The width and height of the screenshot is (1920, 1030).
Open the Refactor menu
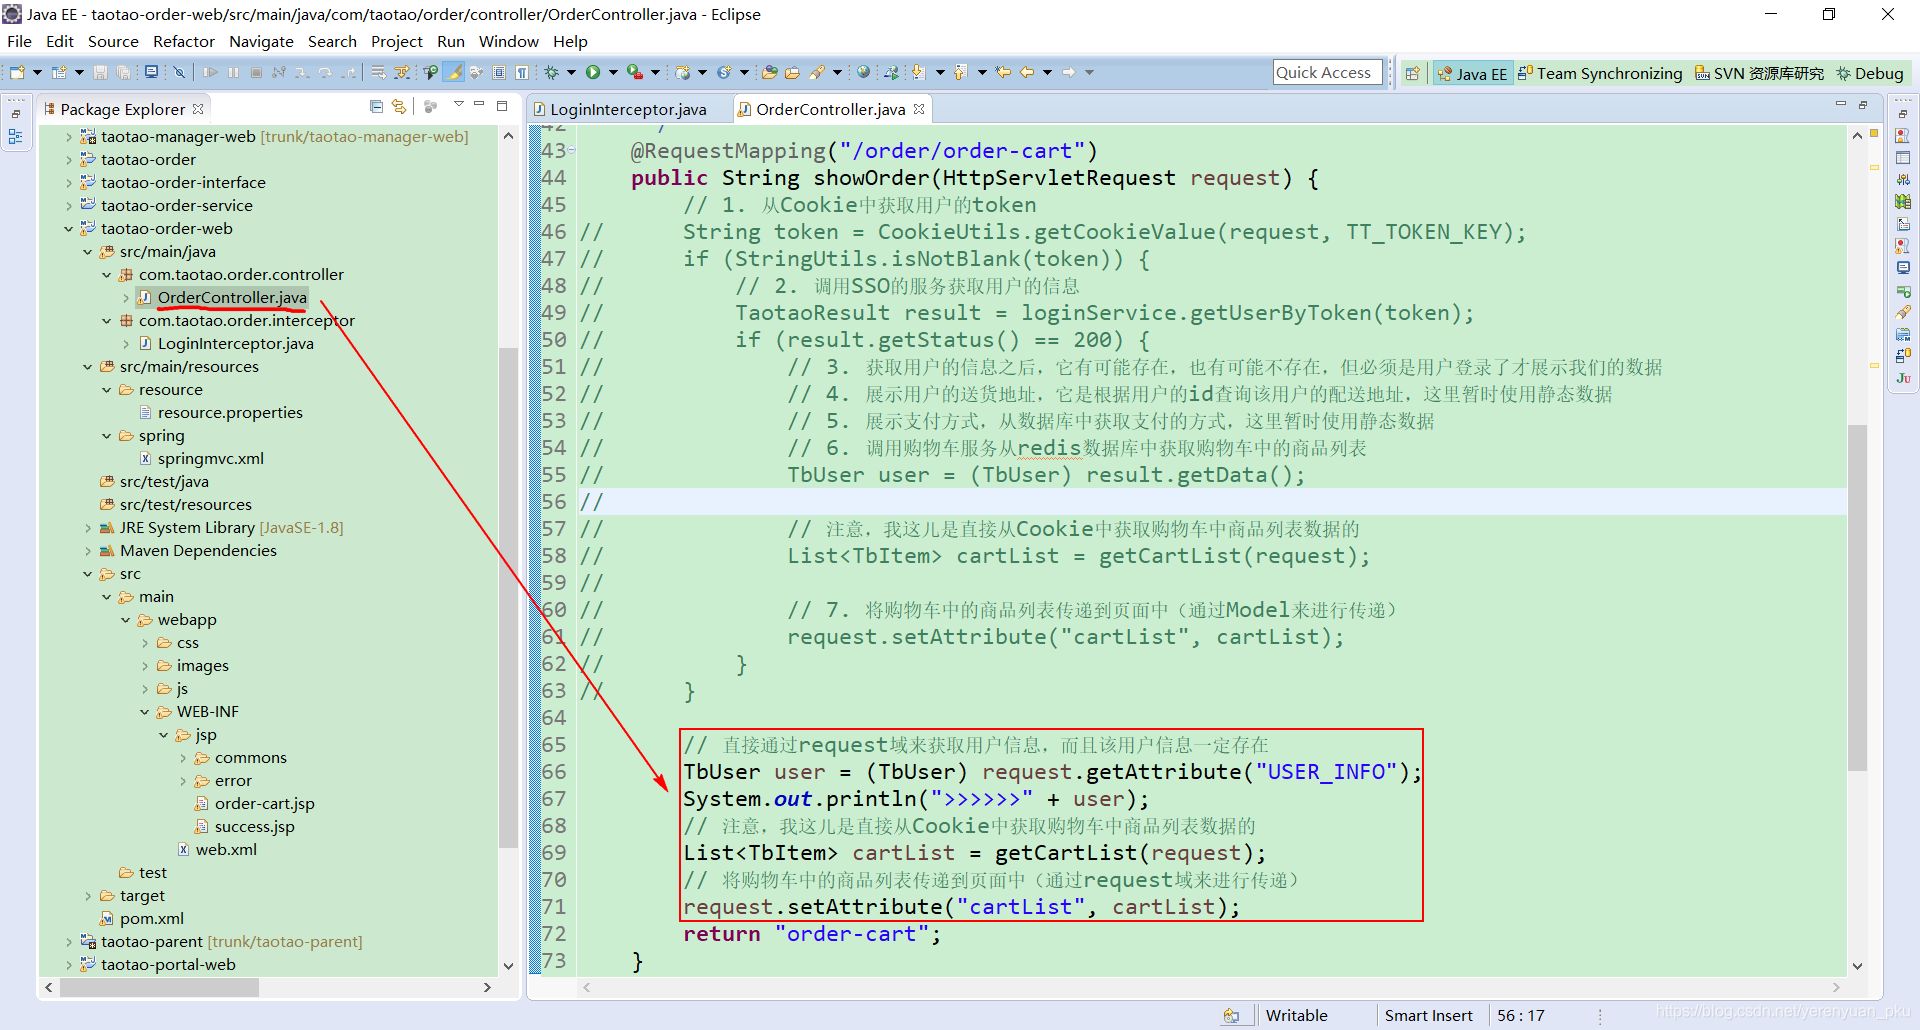[184, 41]
